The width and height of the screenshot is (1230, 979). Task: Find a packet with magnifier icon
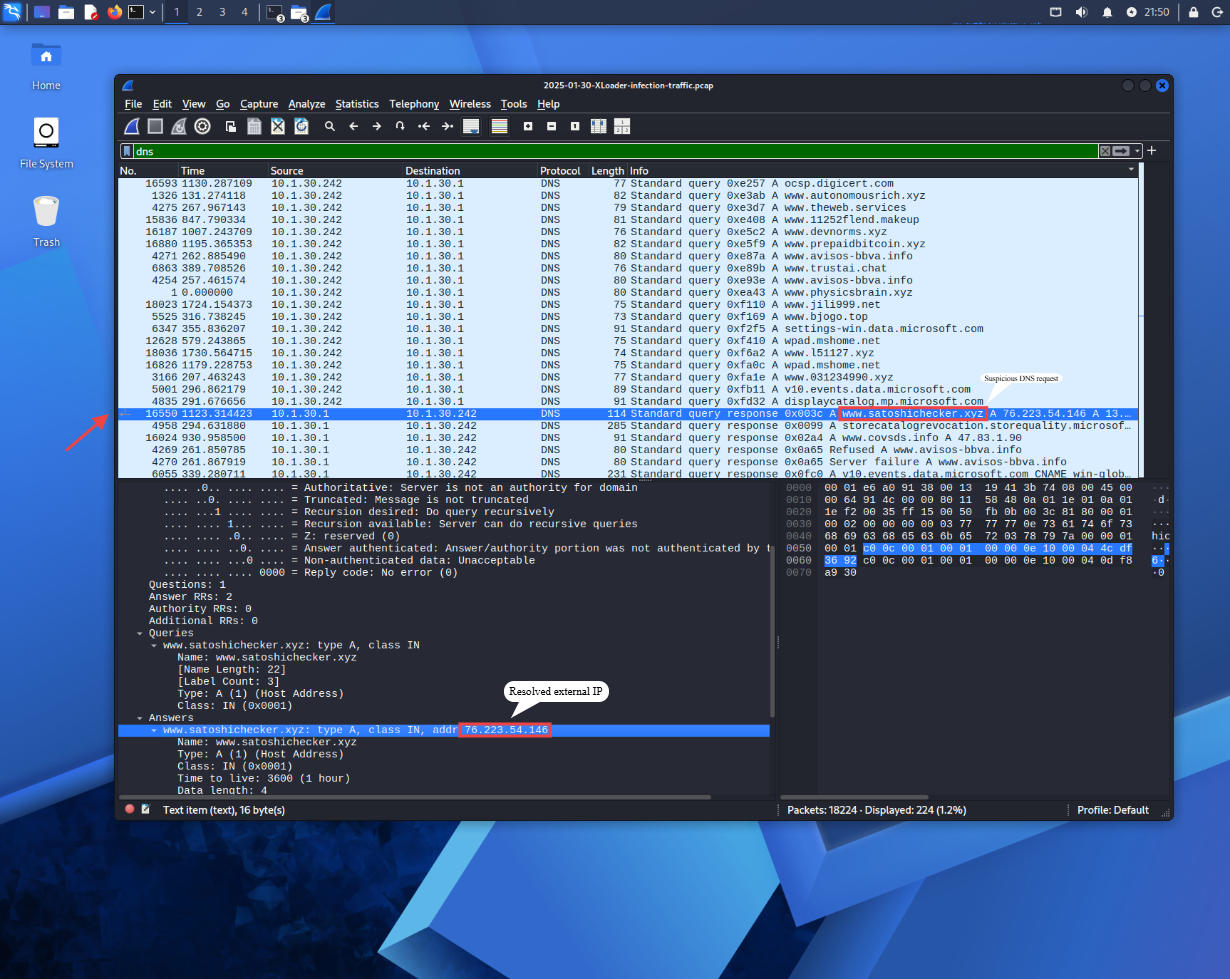coord(330,126)
